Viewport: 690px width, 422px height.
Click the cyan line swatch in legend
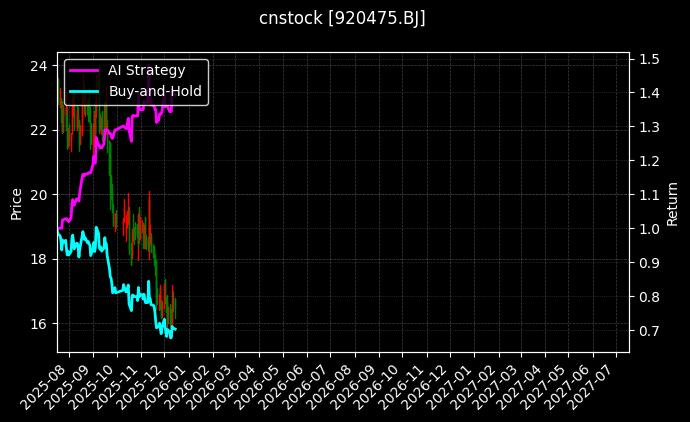tap(84, 91)
